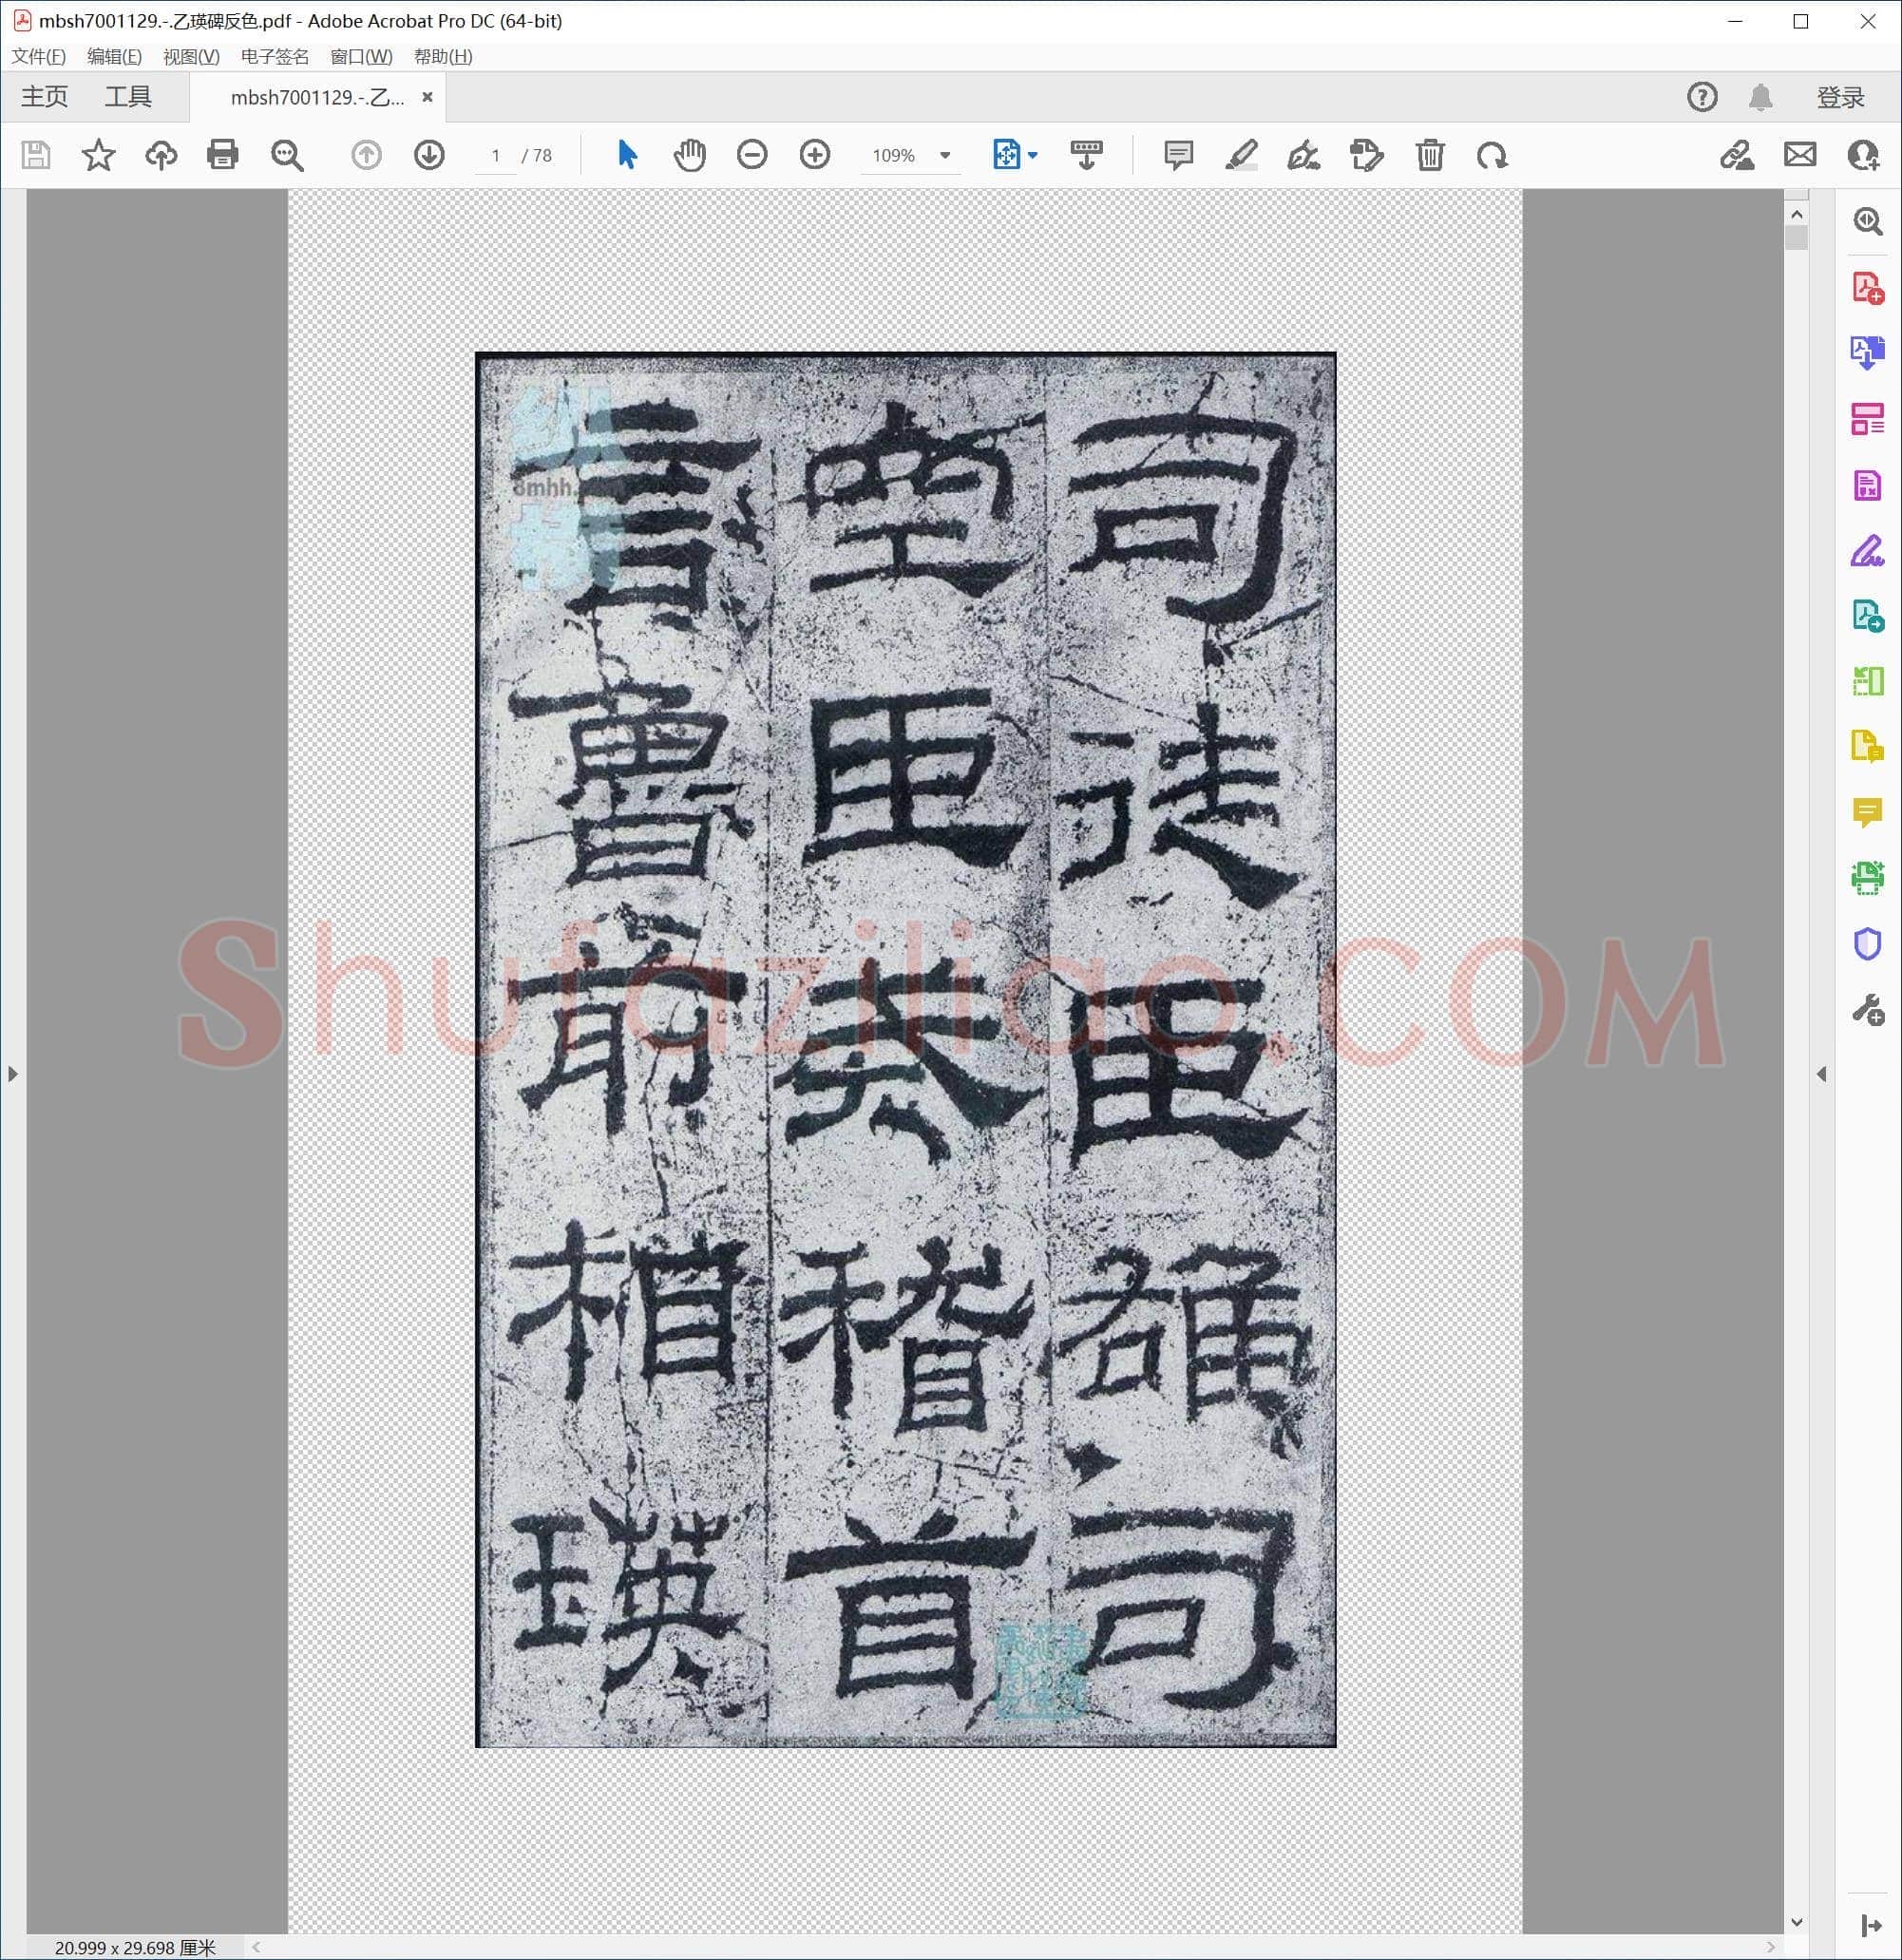Click the horizontal scrollbar left arrow
Screen dimensions: 1902x1960
pos(257,1947)
